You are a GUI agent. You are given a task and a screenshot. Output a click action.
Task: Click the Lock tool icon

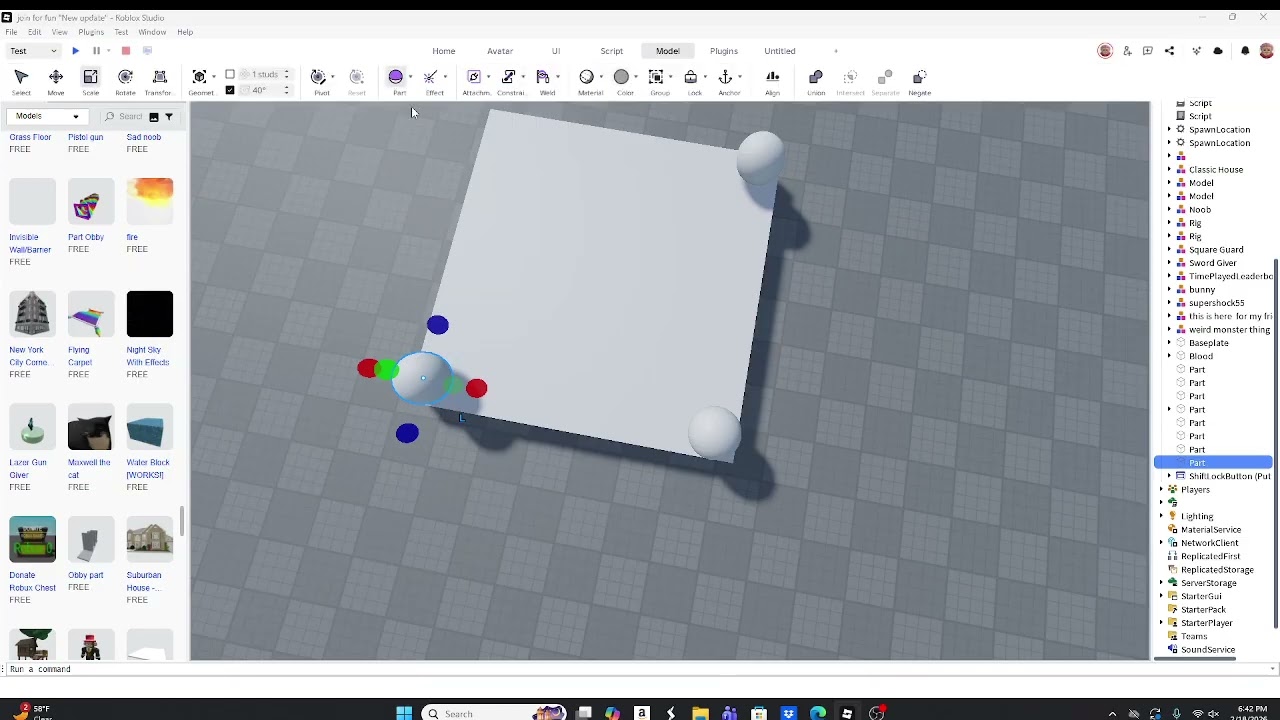[691, 77]
